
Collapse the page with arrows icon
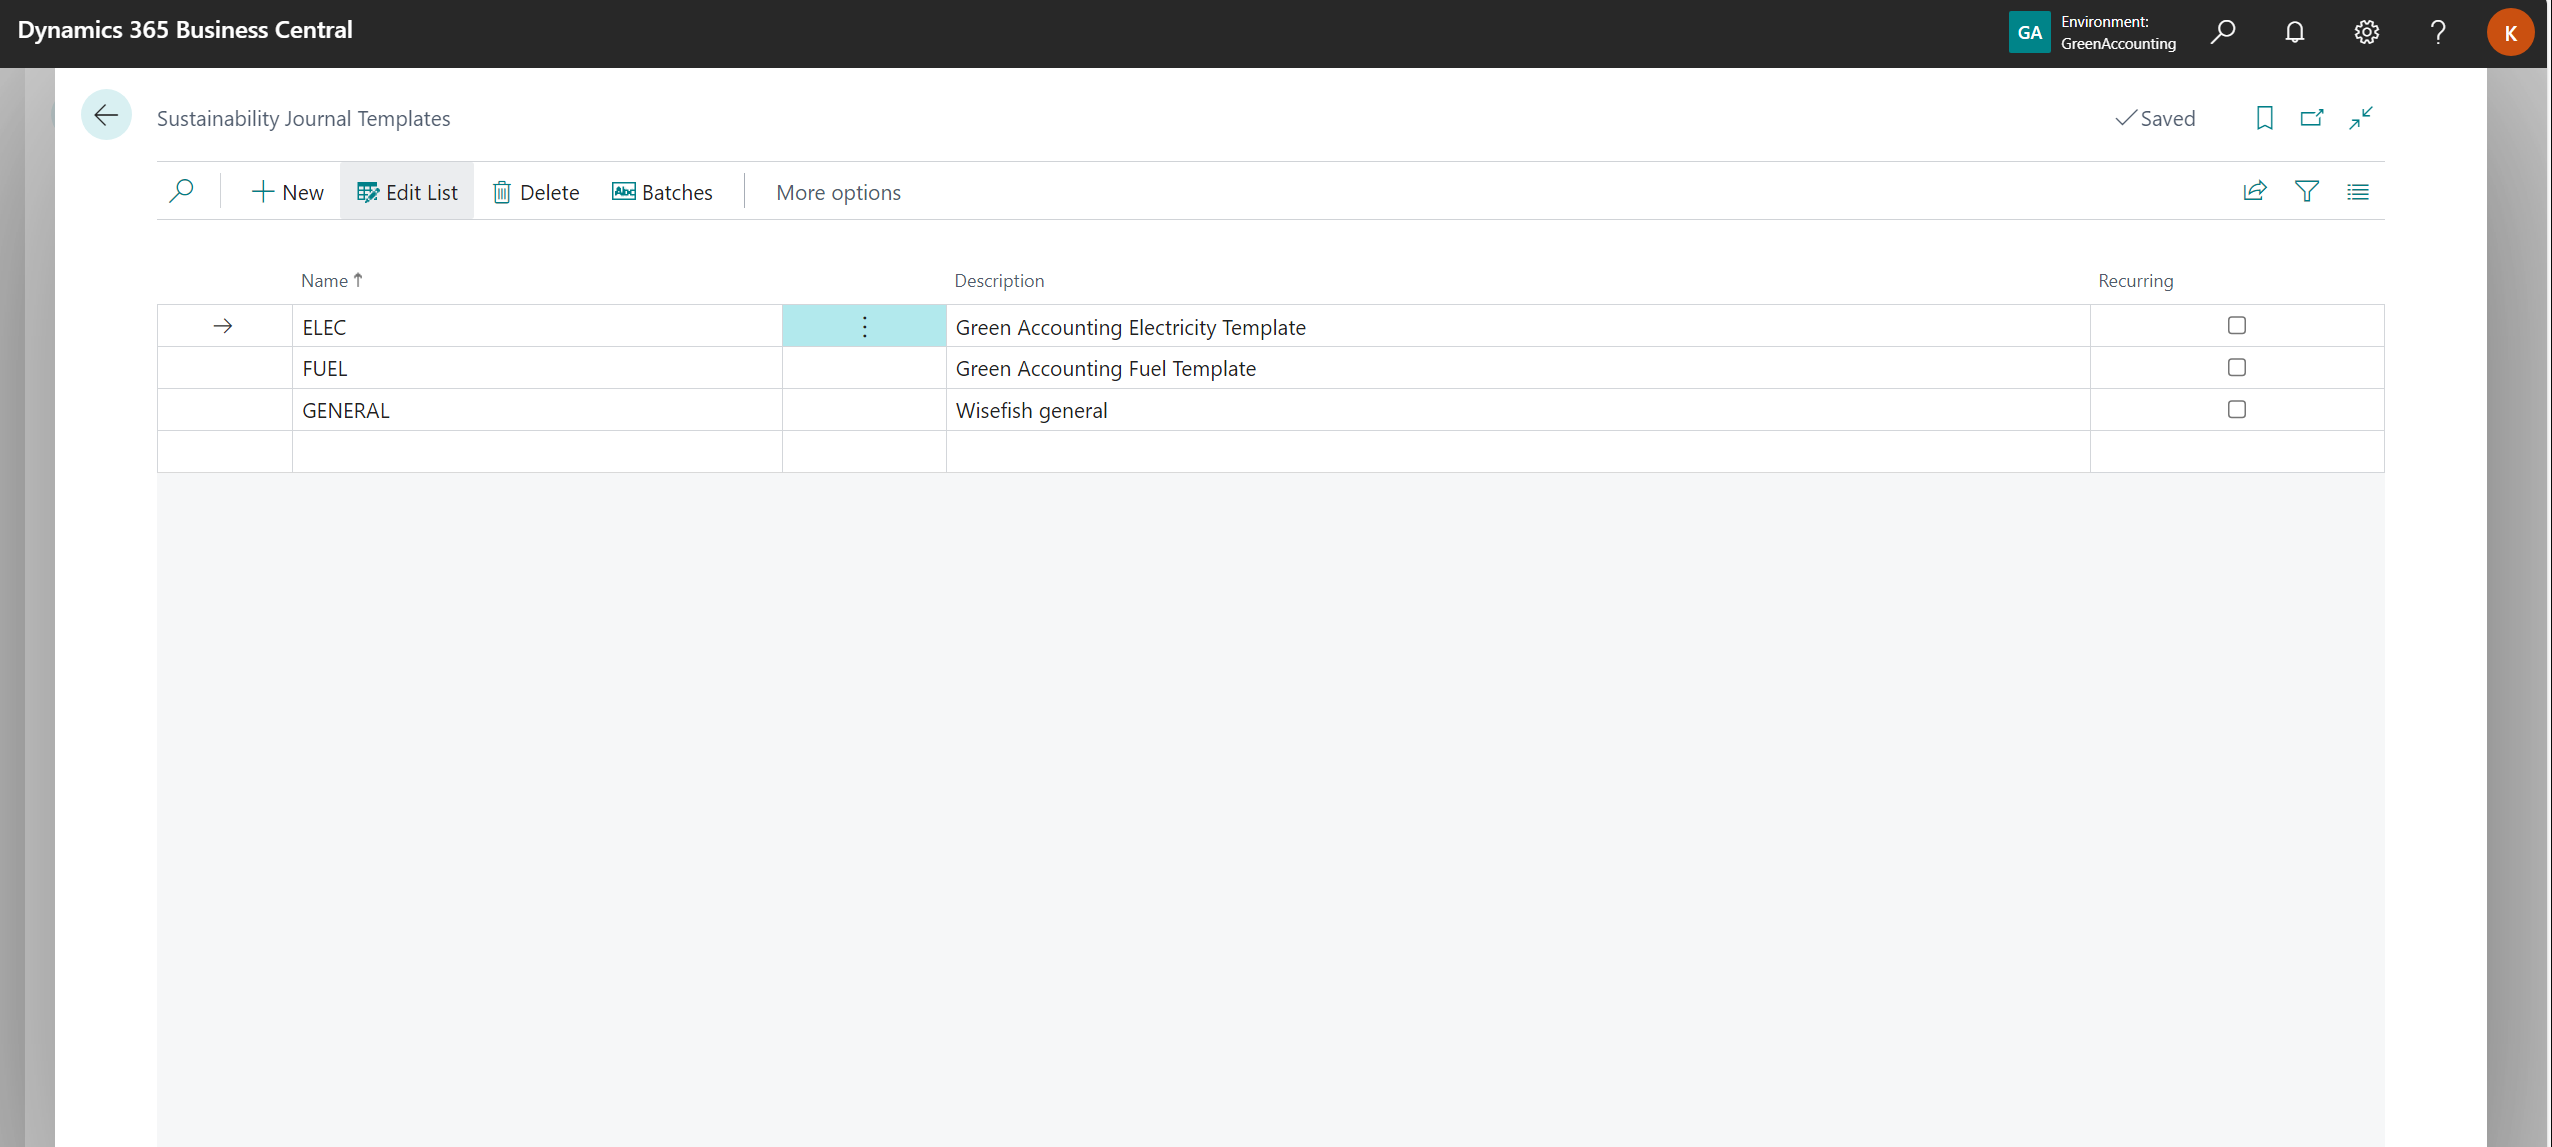pos(2360,118)
